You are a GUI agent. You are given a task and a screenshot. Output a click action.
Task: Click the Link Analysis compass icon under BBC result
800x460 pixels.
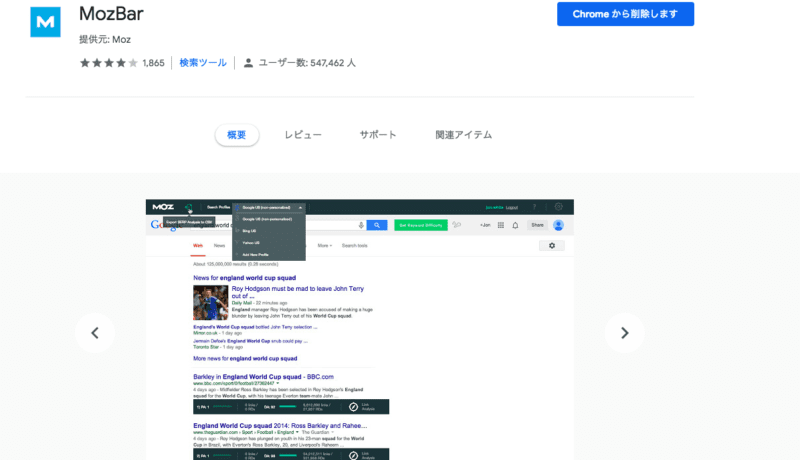click(353, 407)
